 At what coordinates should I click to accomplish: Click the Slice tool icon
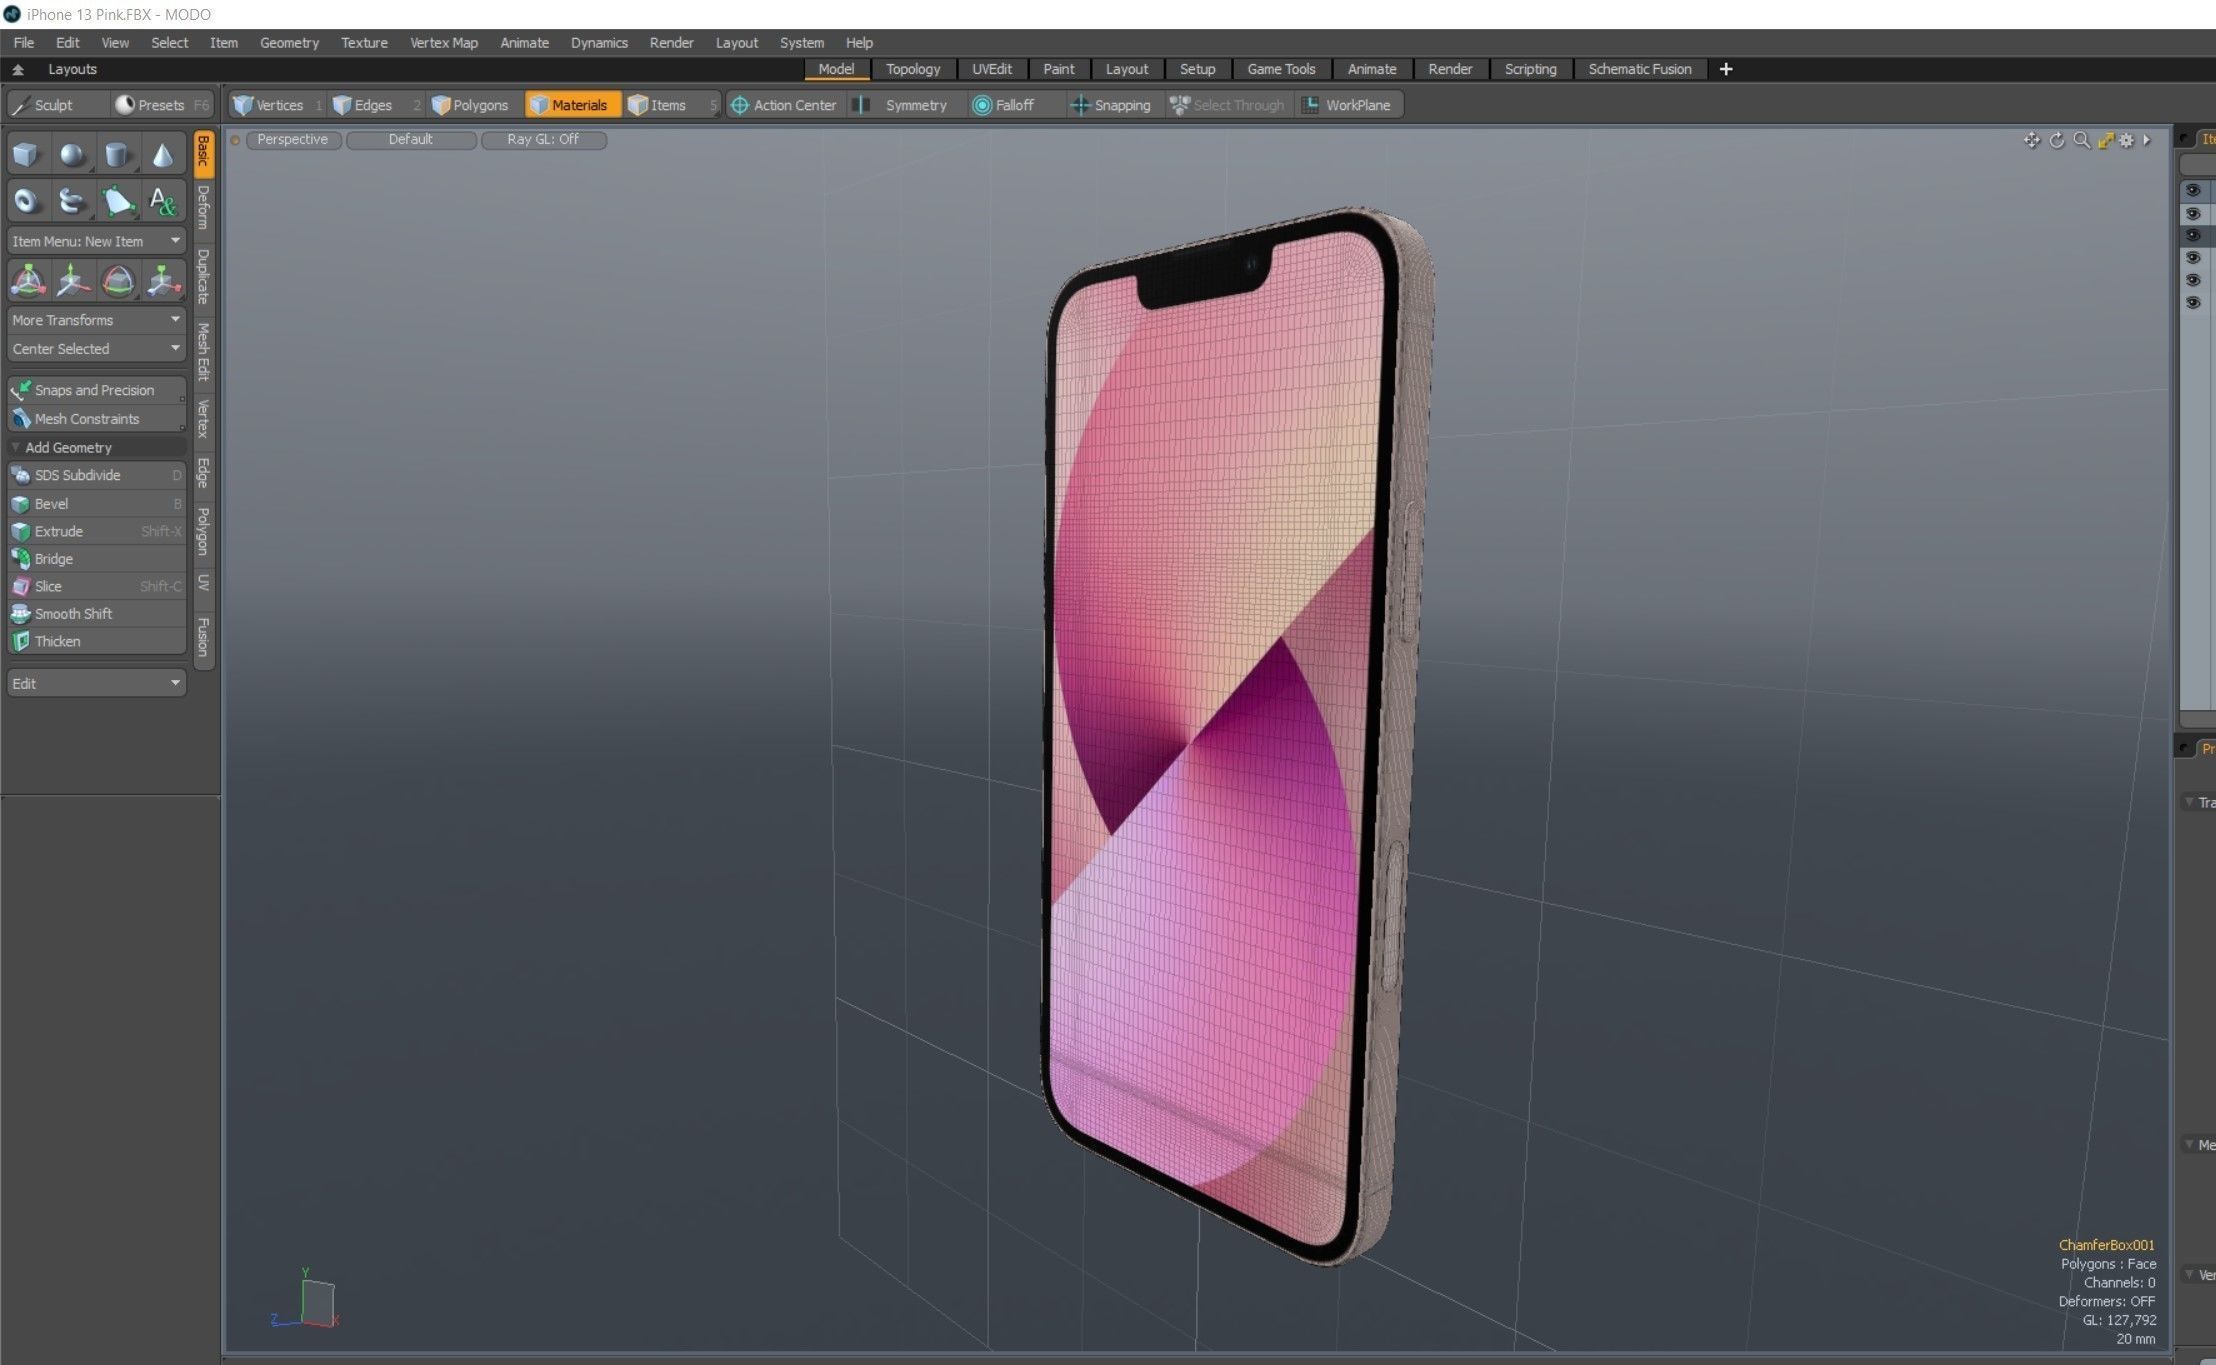pos(21,586)
